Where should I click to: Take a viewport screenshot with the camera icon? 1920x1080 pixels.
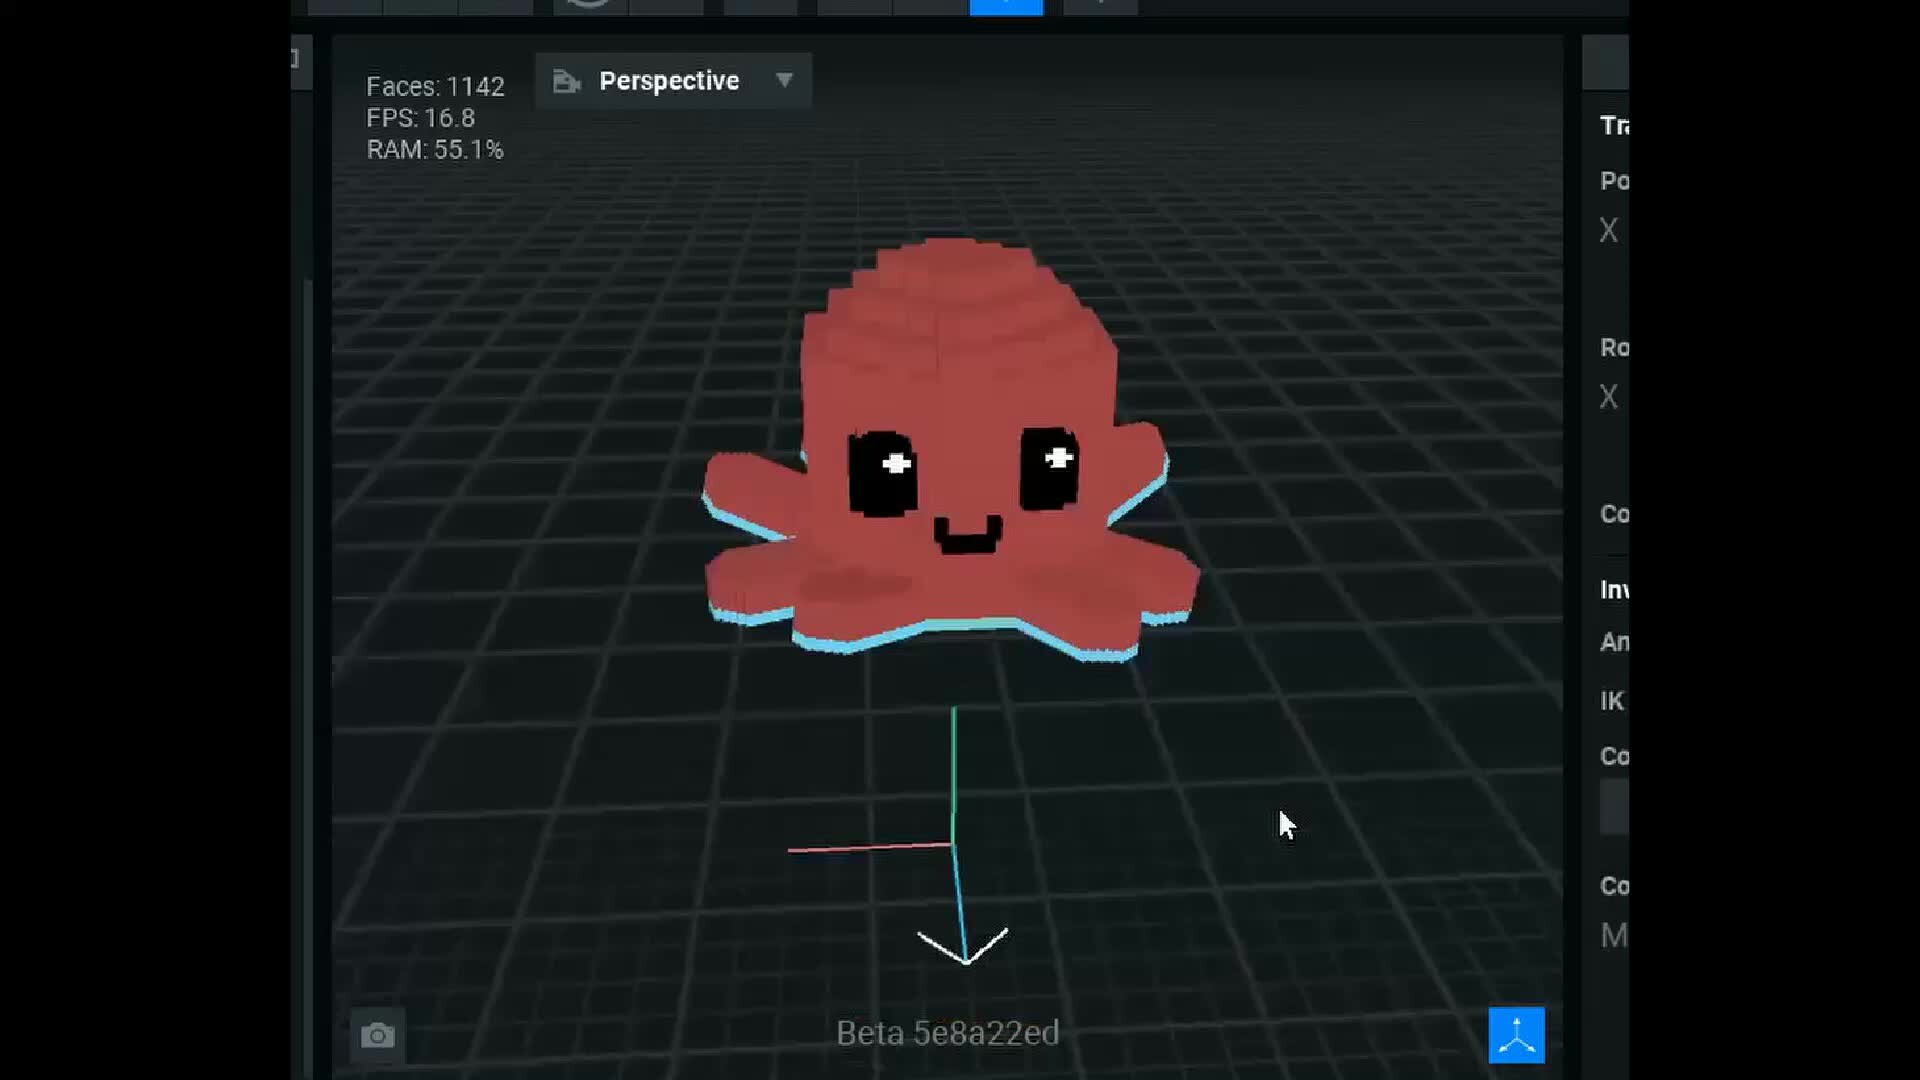point(377,1035)
